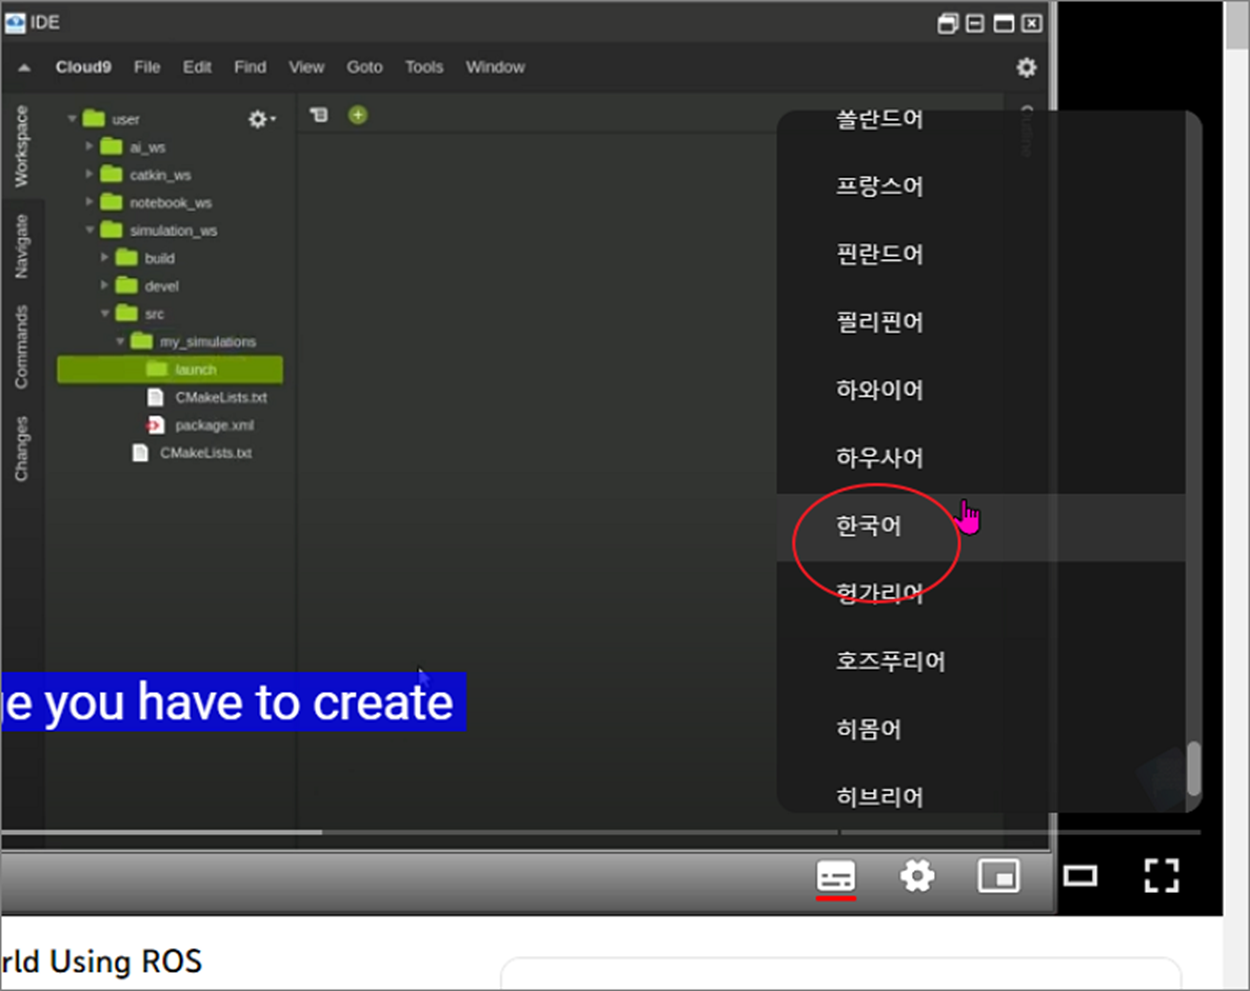Image resolution: width=1250 pixels, height=991 pixels.
Task: Switch to the Workspace side tab
Action: click(21, 146)
